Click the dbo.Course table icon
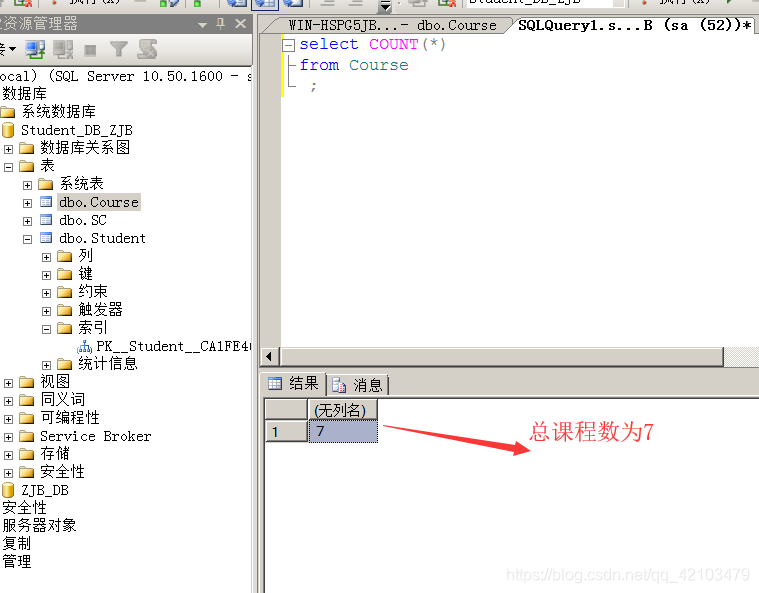This screenshot has height=593, width=759. pyautogui.click(x=46, y=202)
